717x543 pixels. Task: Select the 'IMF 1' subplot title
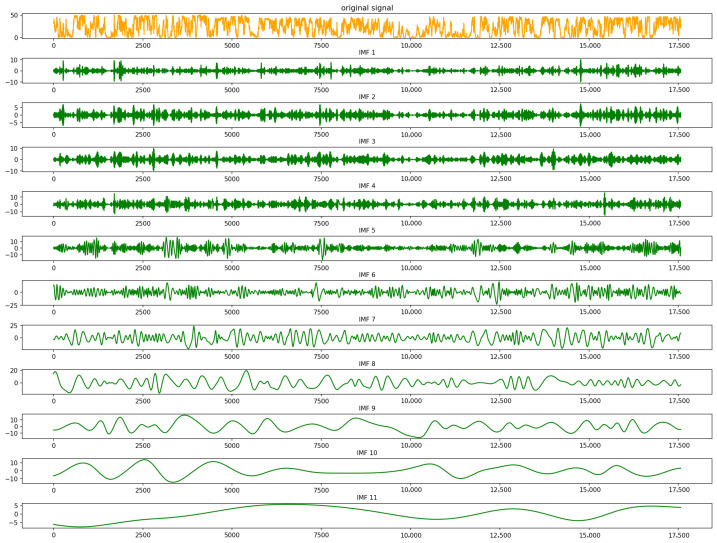(367, 53)
